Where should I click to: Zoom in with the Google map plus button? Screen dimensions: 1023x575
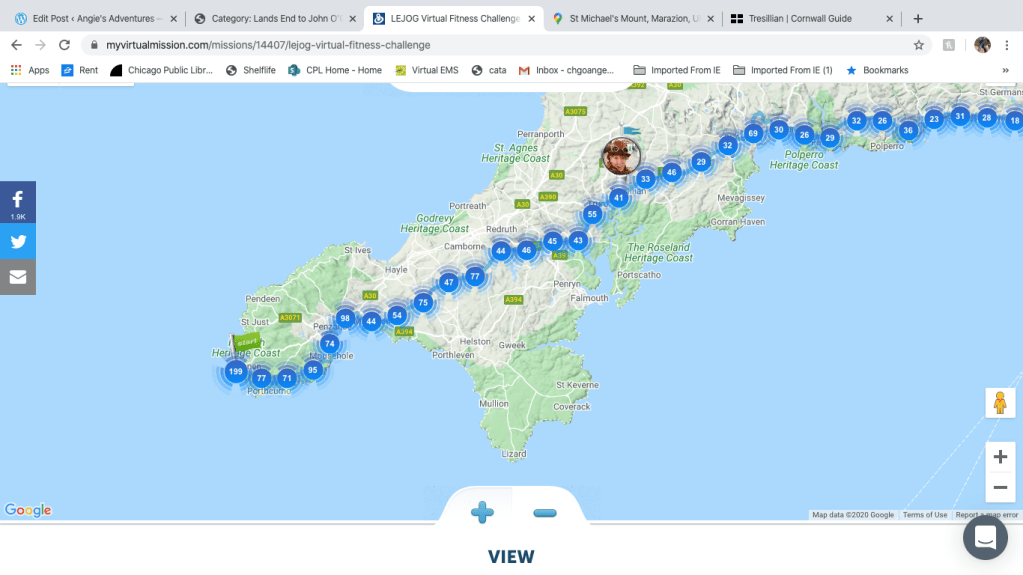(1000, 457)
